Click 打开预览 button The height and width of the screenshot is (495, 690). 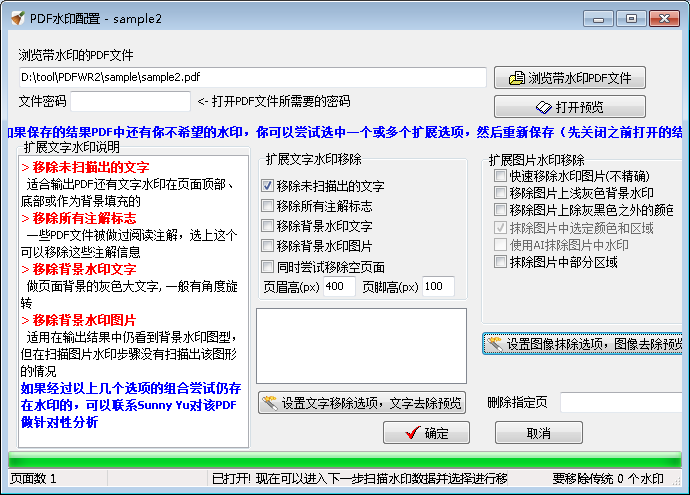tap(570, 107)
